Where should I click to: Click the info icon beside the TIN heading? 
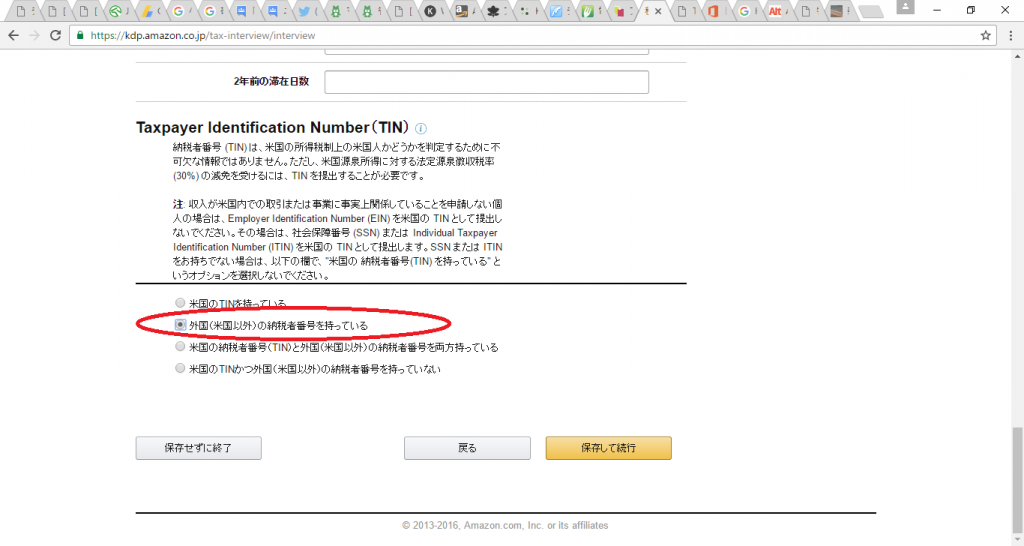pyautogui.click(x=421, y=129)
